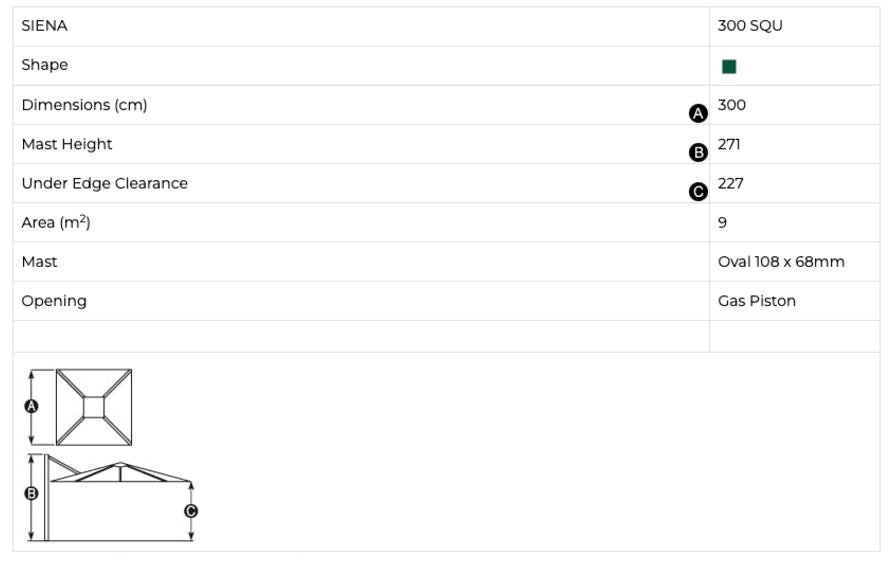Click the 271 mast height value
894x580 pixels.
click(x=729, y=144)
